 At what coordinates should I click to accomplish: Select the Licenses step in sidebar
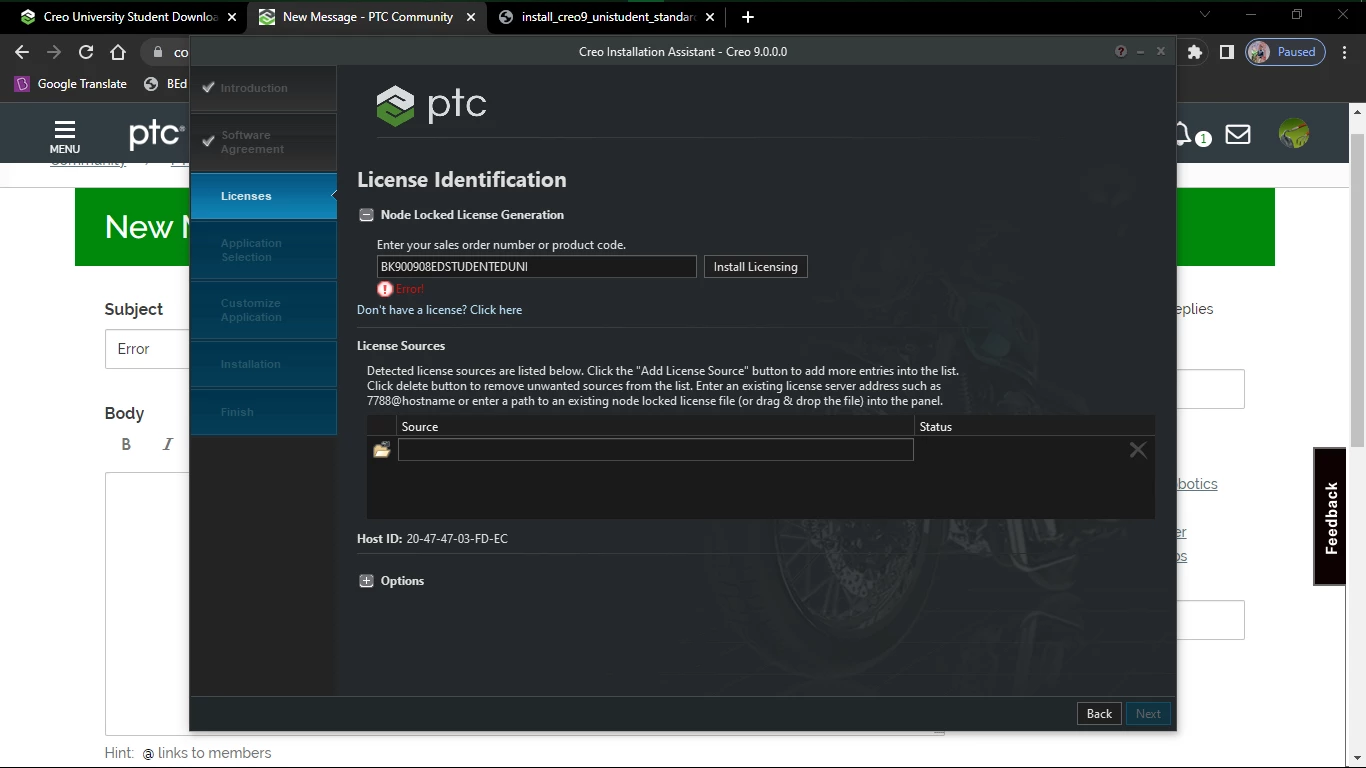[x=264, y=196]
